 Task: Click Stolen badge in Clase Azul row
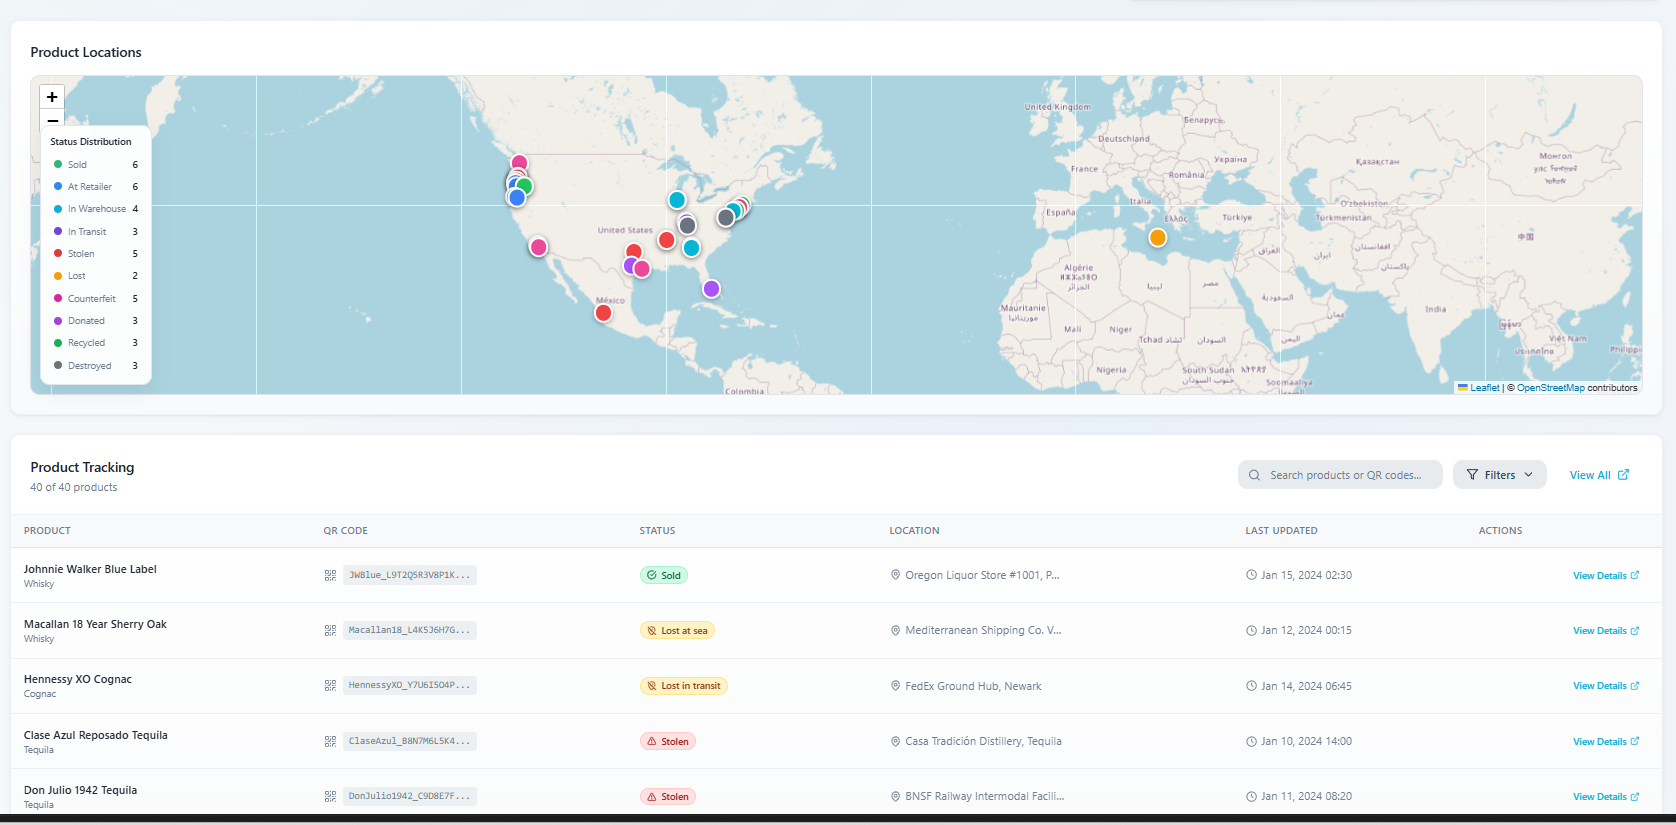point(668,742)
